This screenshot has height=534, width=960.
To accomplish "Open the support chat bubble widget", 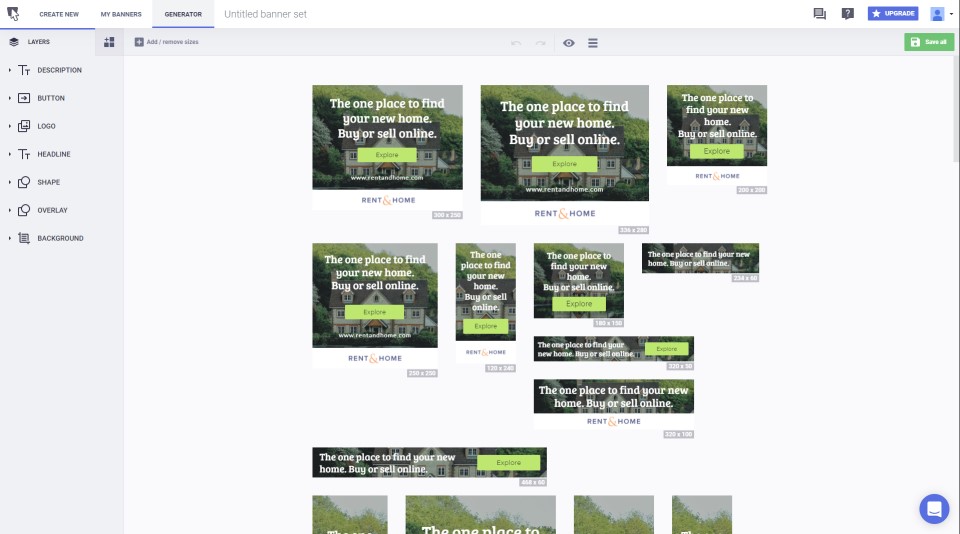I will point(934,508).
